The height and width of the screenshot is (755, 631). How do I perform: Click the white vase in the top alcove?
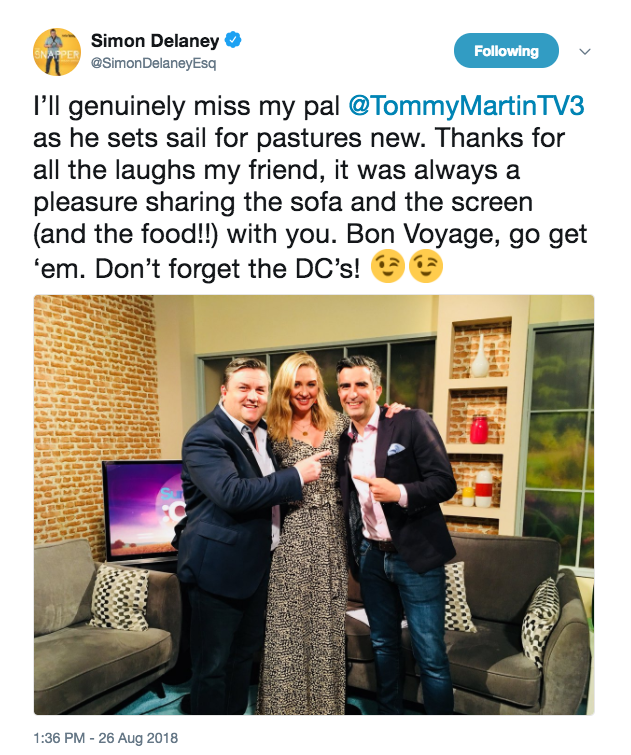pyautogui.click(x=479, y=355)
